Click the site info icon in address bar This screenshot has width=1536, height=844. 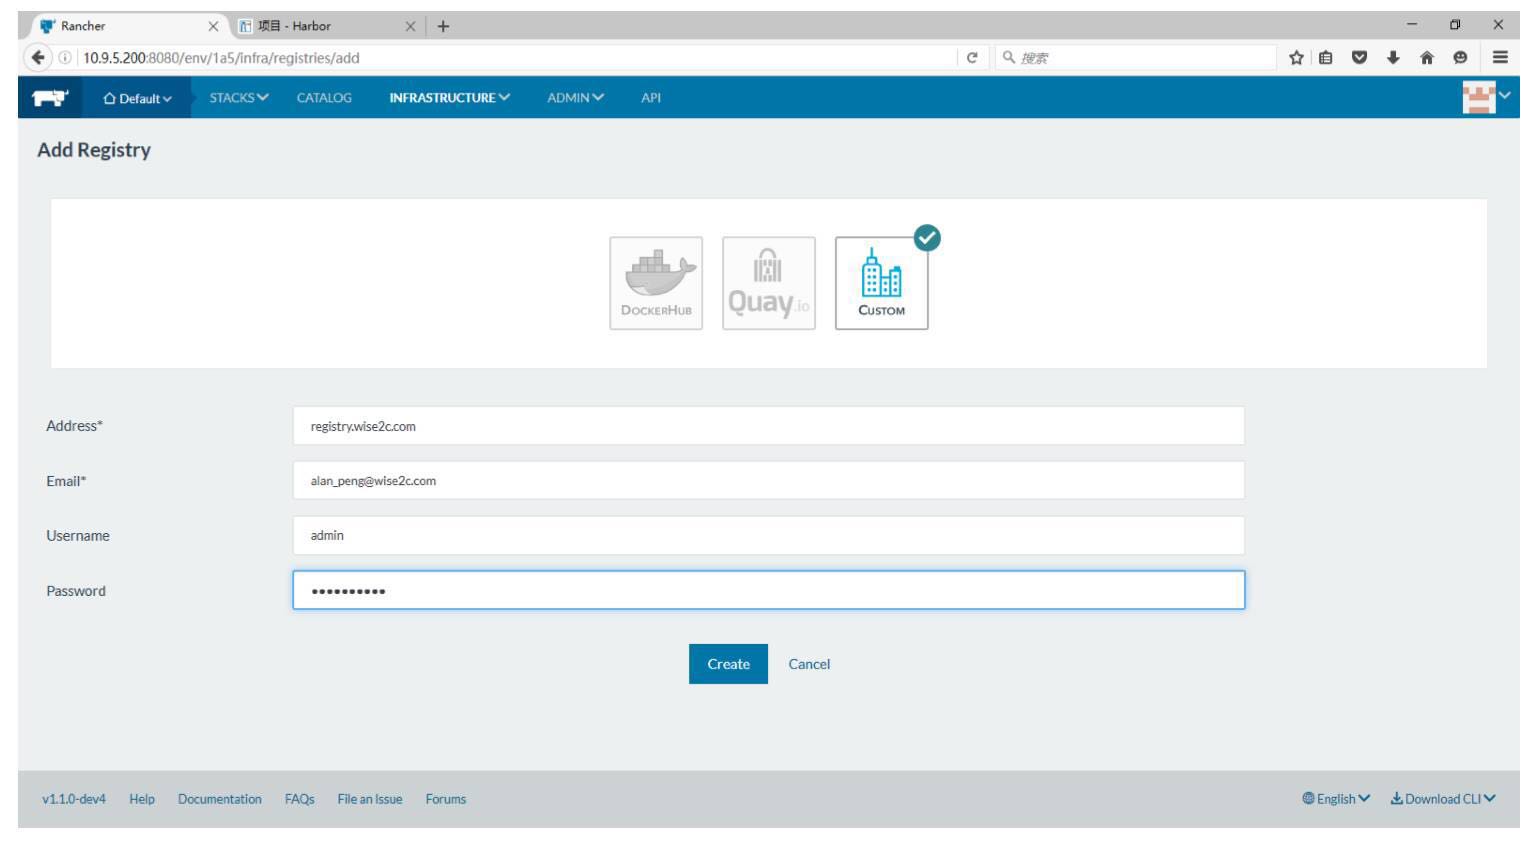click(65, 58)
